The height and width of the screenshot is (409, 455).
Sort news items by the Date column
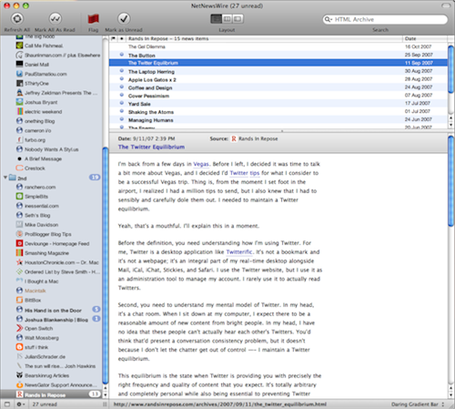tap(424, 39)
